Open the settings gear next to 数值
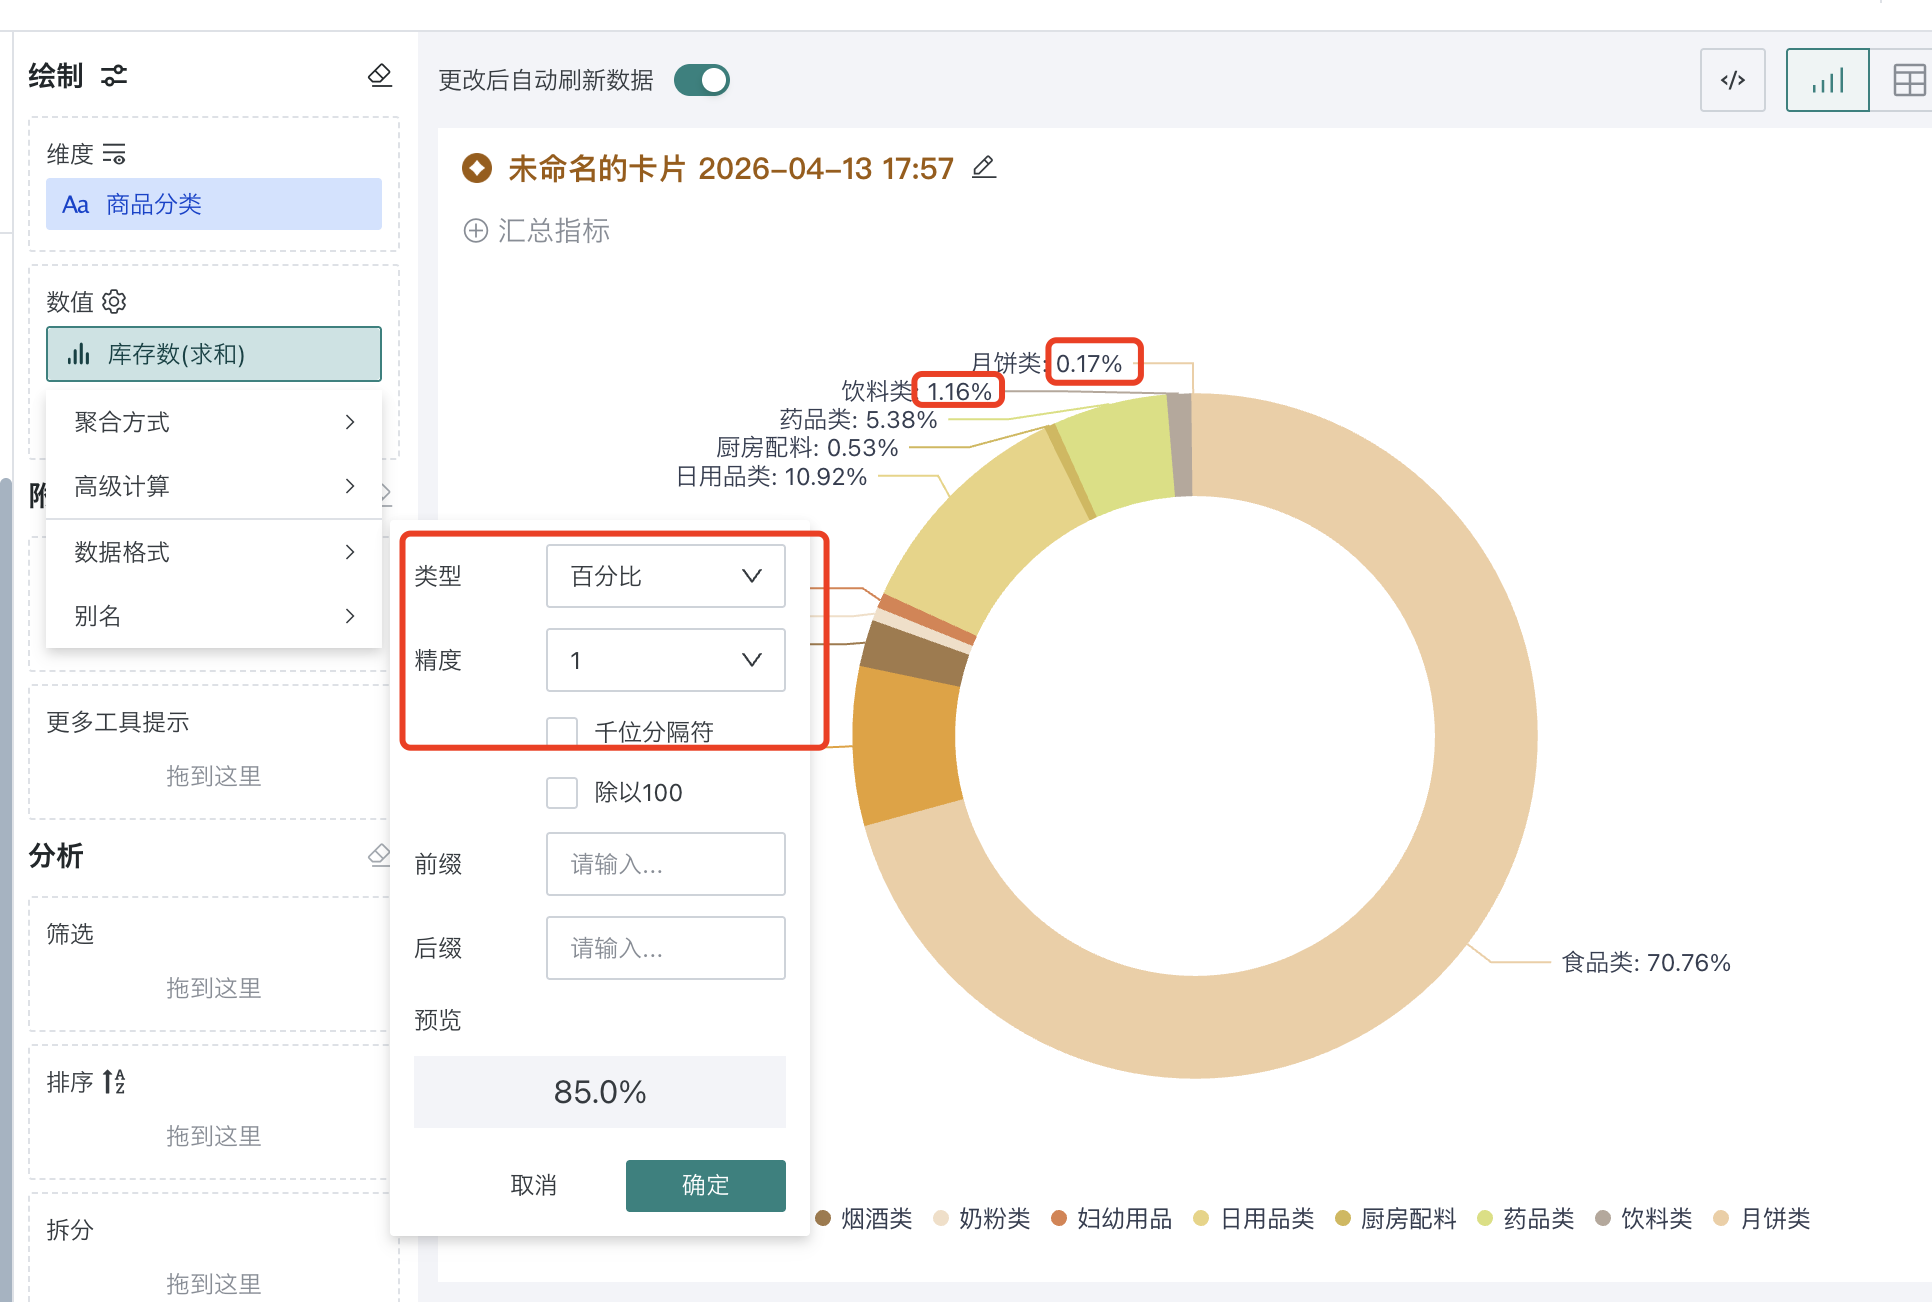 115,301
